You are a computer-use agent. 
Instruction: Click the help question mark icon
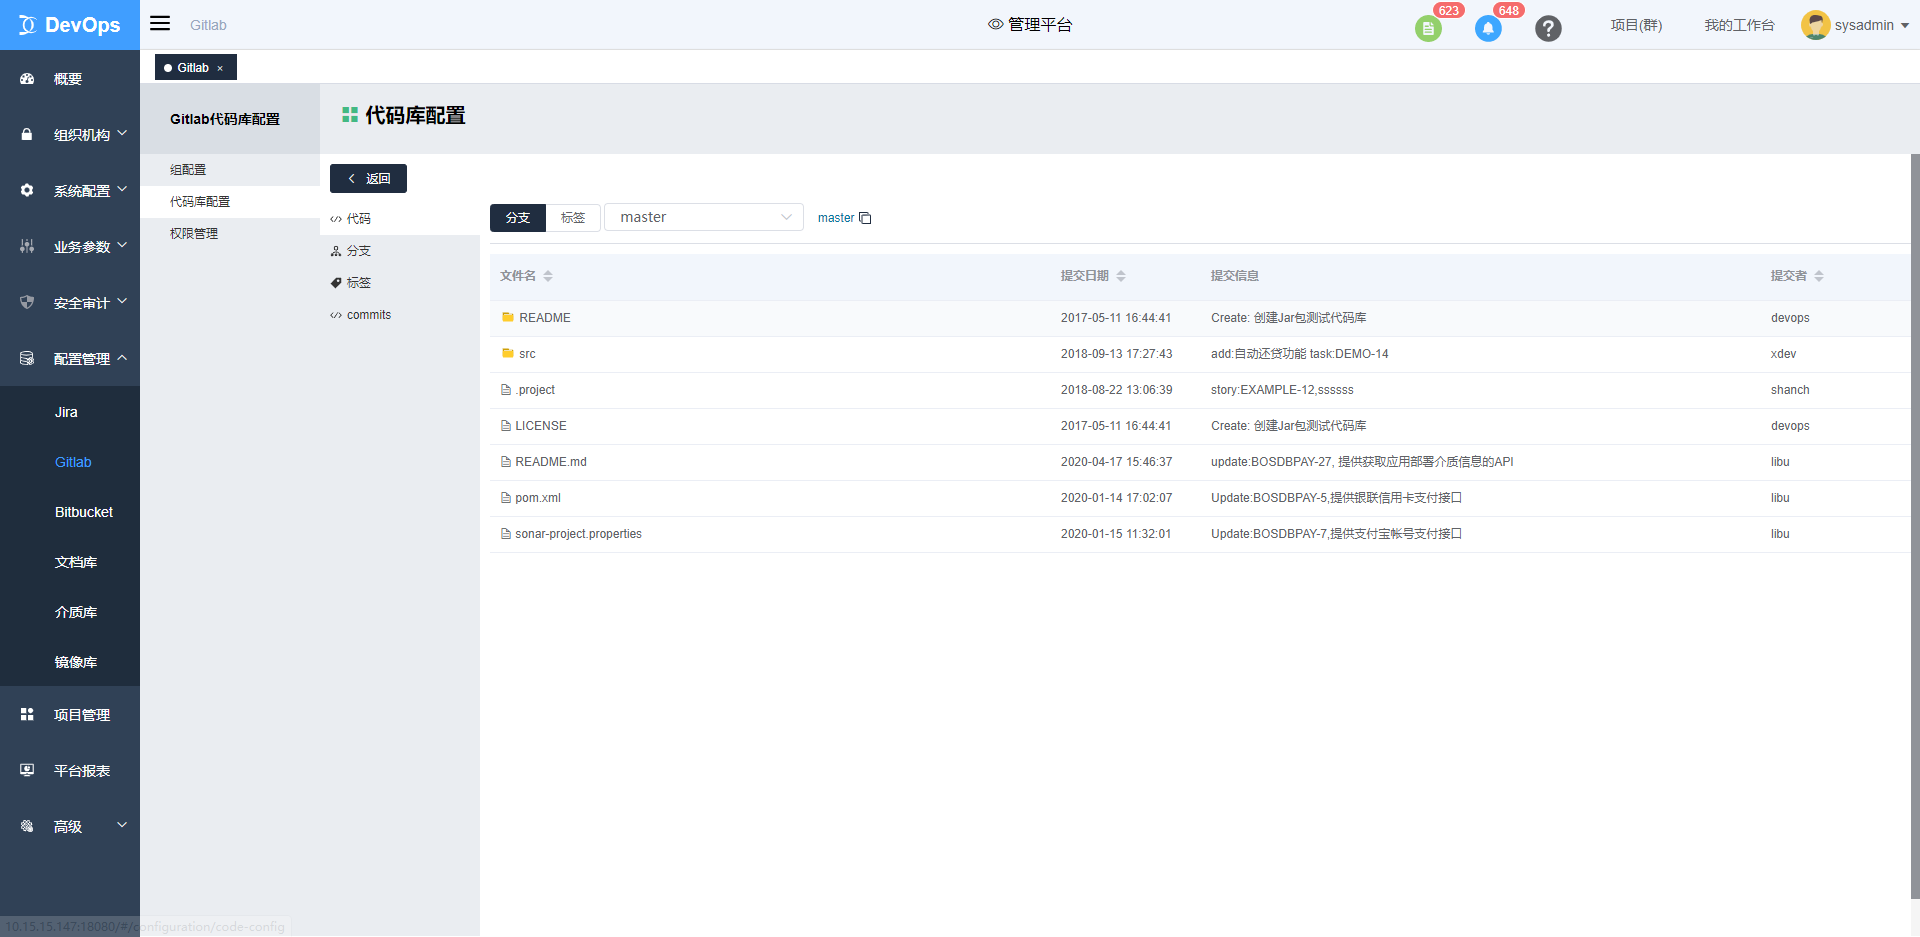coord(1548,29)
